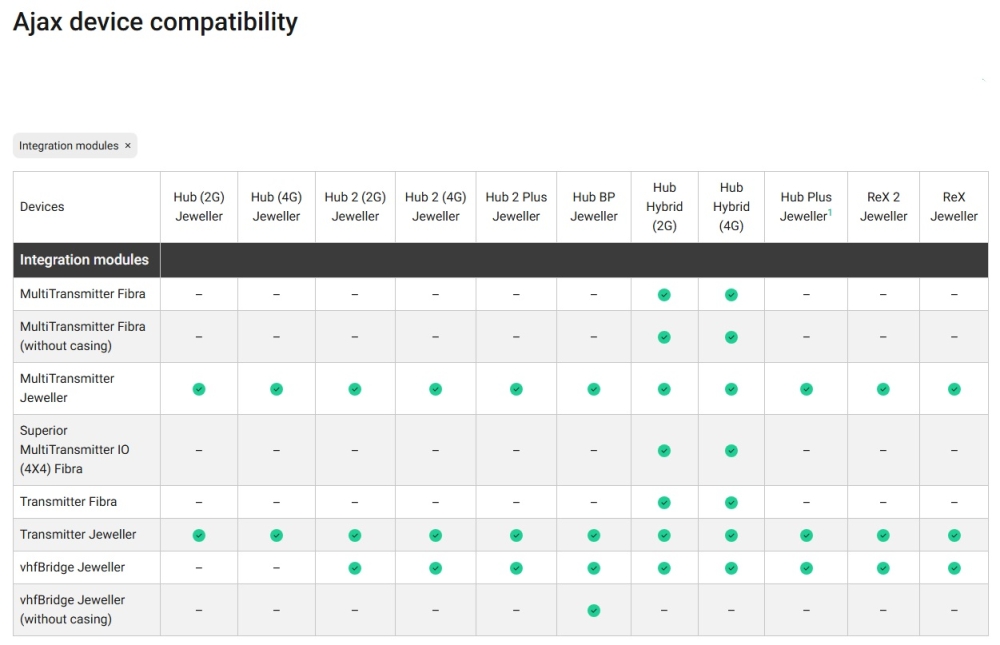Select the MultiTransmitter Fibra row label

(82, 294)
